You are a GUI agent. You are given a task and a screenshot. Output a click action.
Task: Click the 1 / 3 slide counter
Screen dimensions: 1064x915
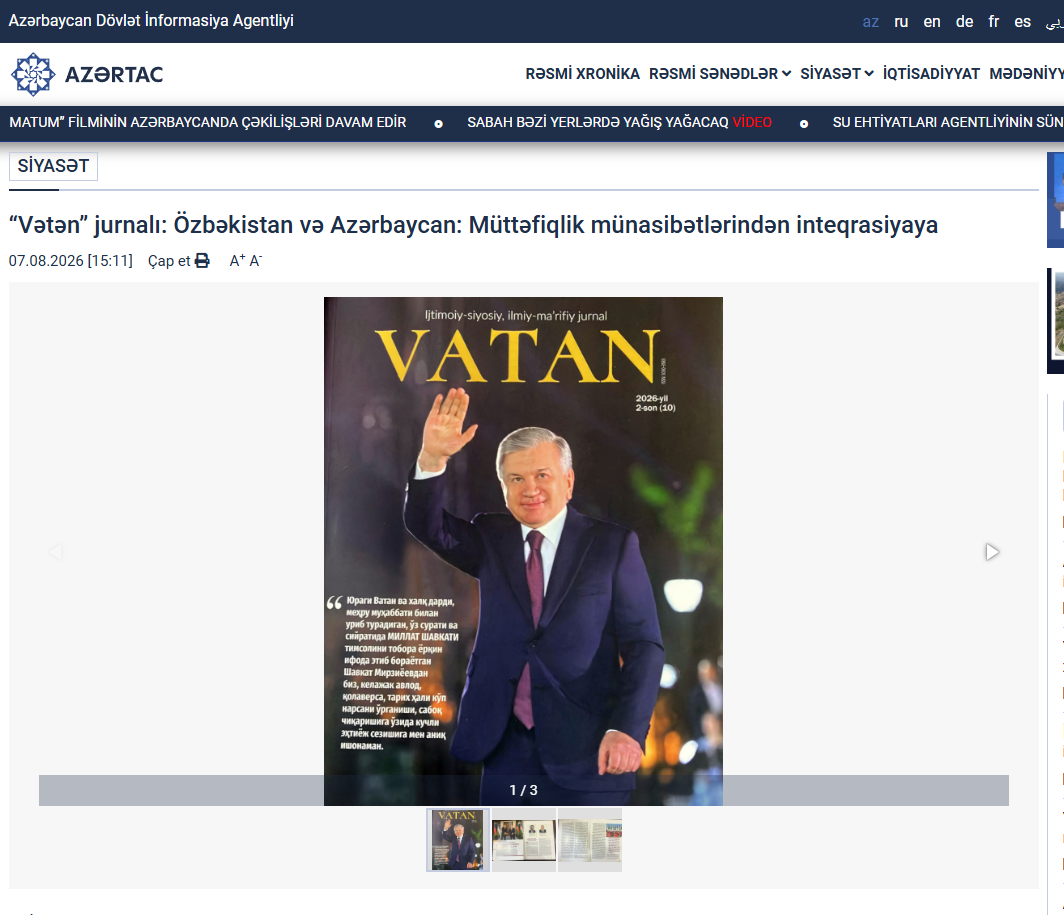(x=523, y=790)
